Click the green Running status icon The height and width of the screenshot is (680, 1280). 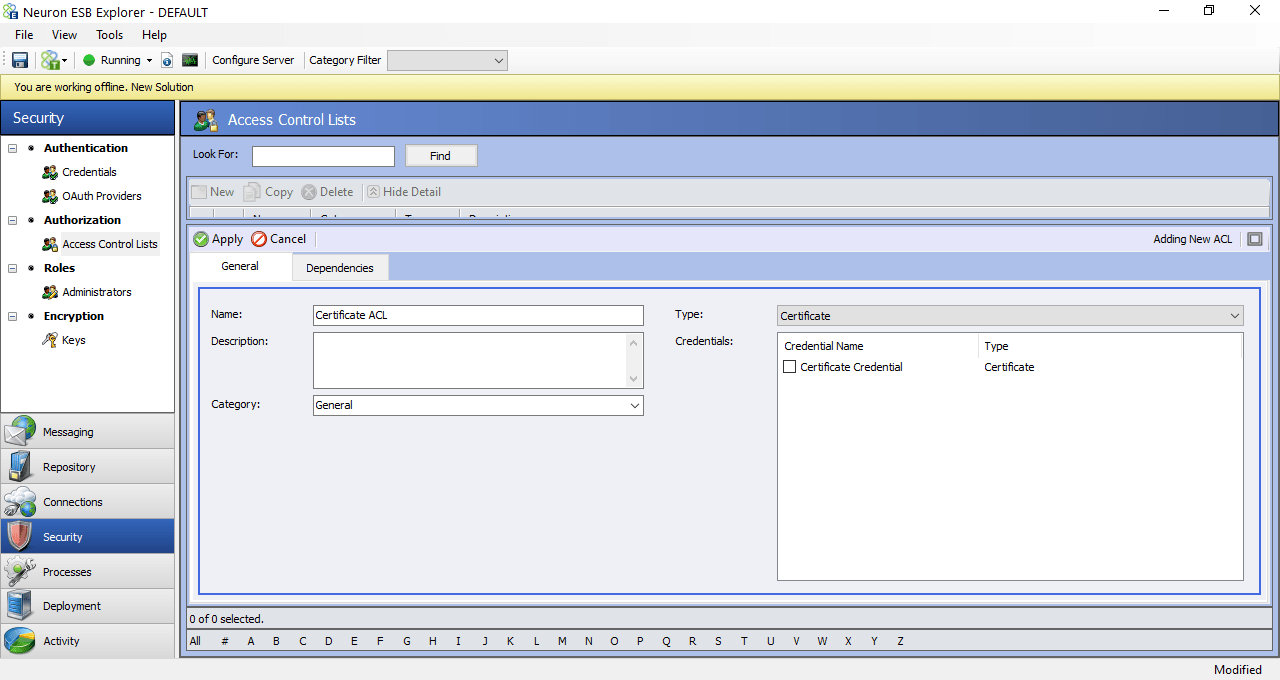click(89, 60)
